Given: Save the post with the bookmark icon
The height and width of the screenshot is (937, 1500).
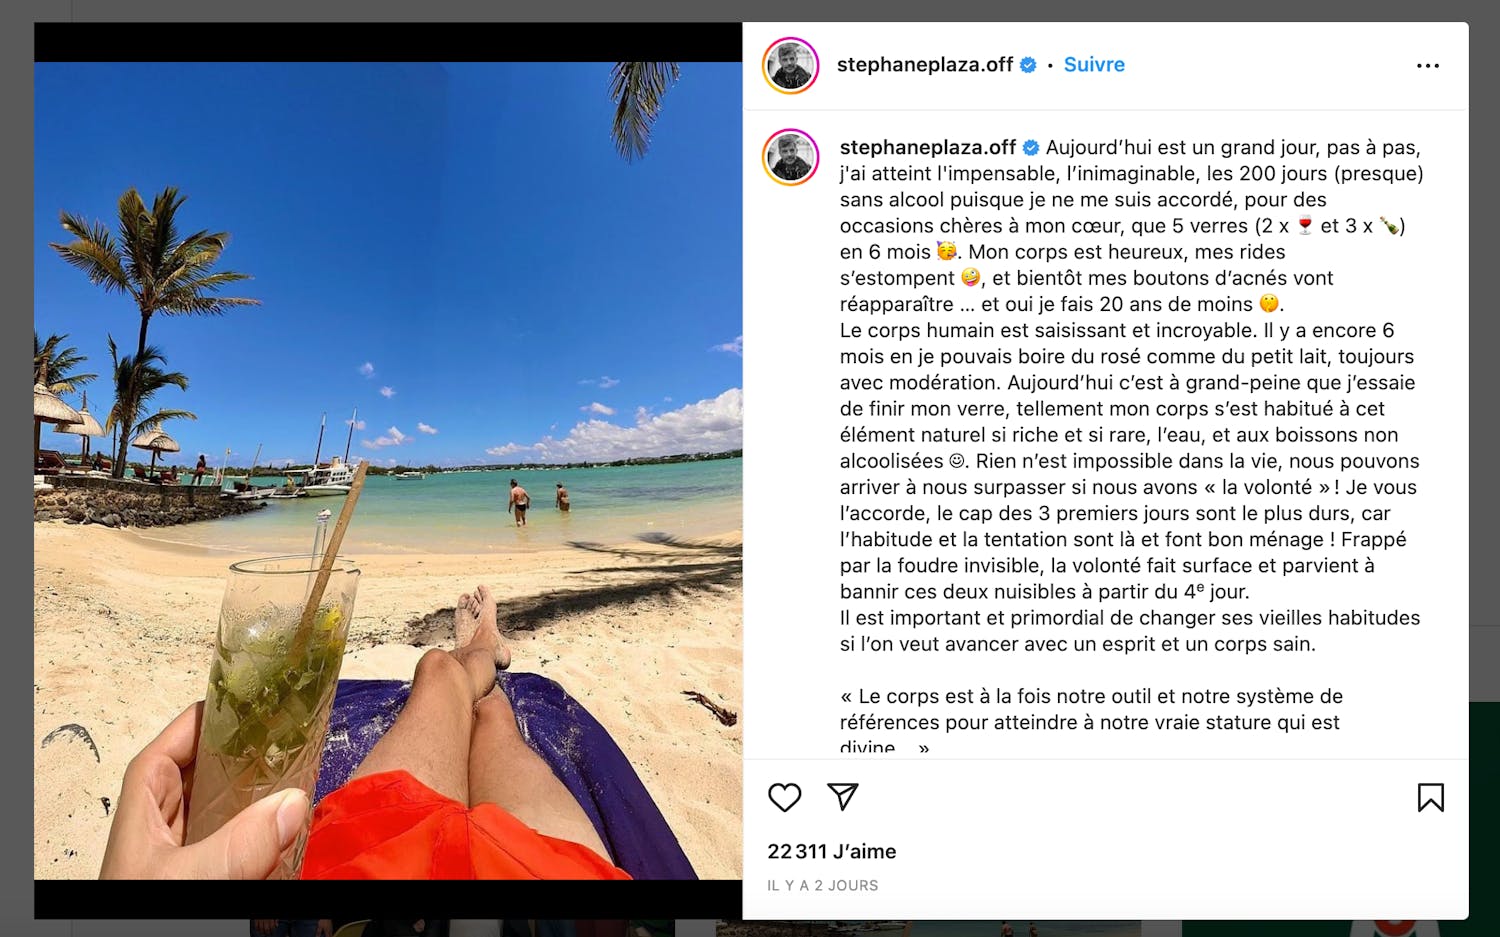Looking at the screenshot, I should 1430,797.
